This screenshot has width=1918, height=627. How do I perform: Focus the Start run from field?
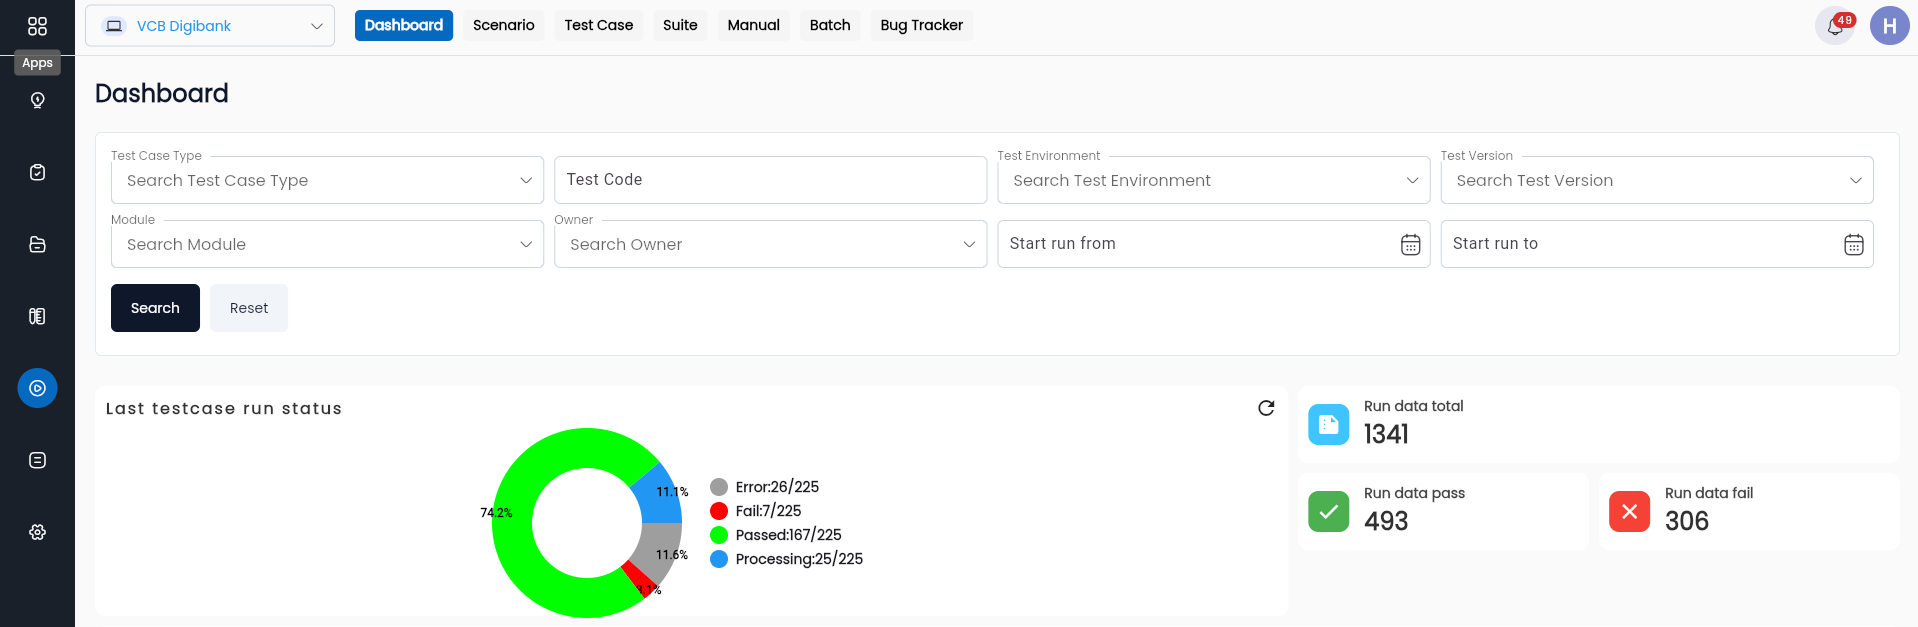tap(1214, 244)
